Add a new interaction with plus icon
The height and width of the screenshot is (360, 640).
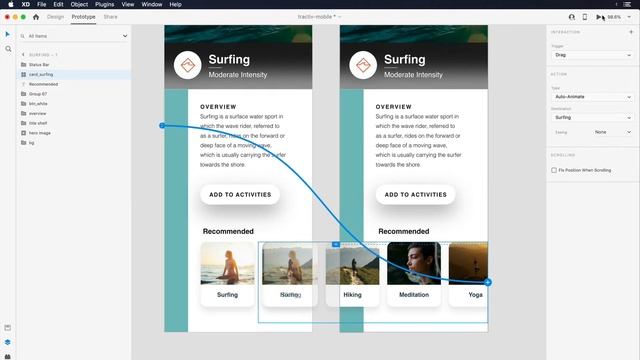point(631,32)
